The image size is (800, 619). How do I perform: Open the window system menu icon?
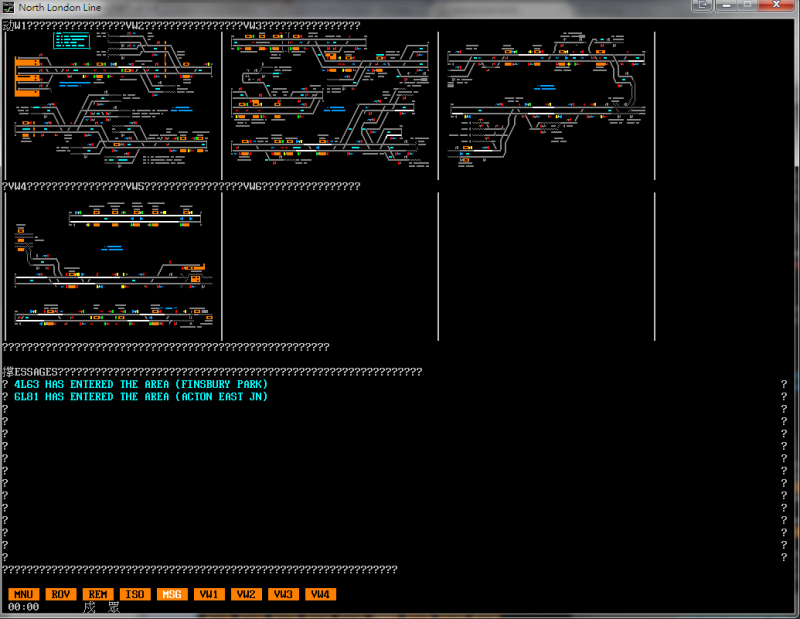pos(8,7)
